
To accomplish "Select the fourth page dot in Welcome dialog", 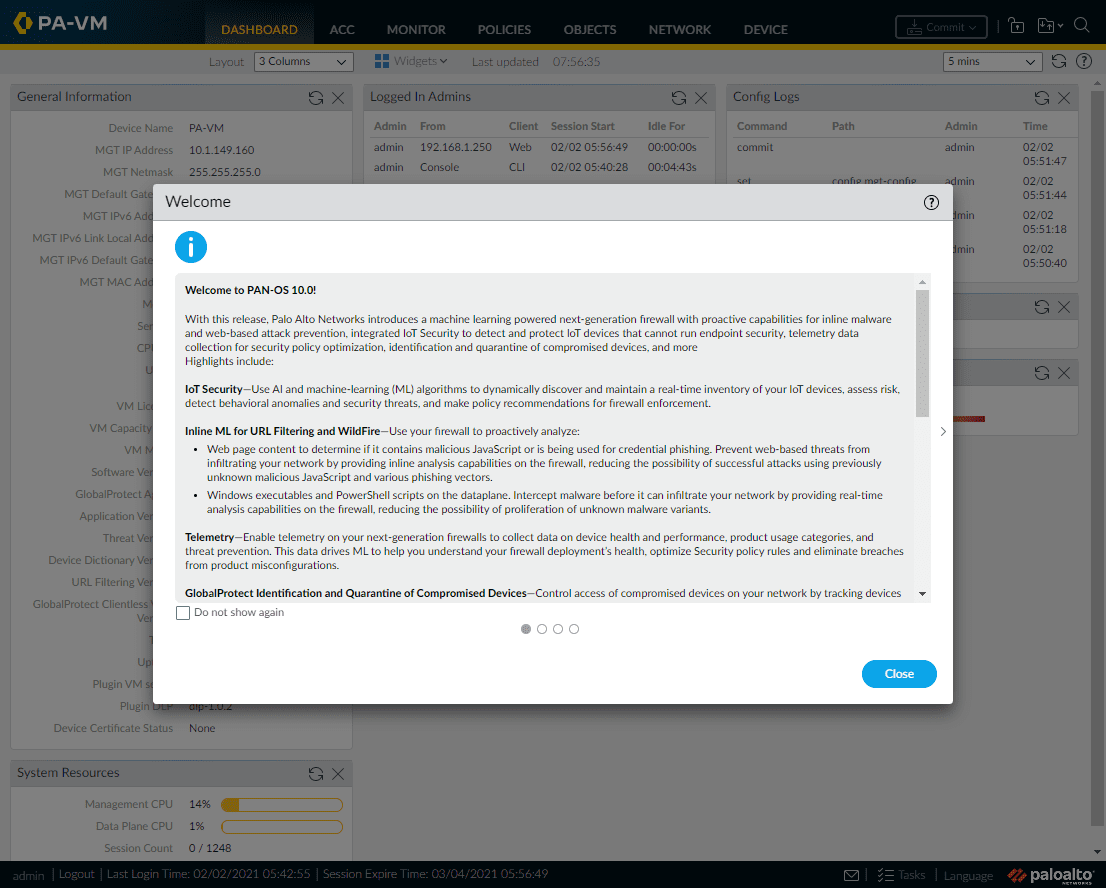I will tap(574, 629).
